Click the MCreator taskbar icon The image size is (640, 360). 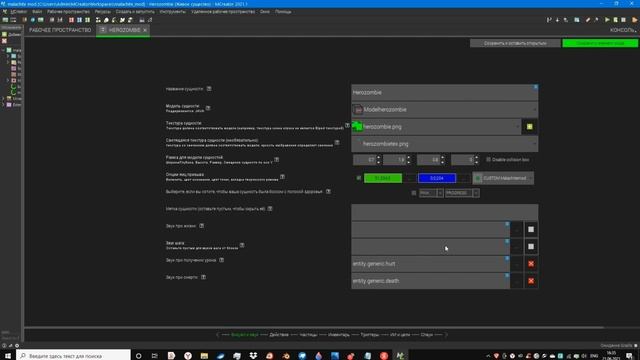(x=400, y=356)
